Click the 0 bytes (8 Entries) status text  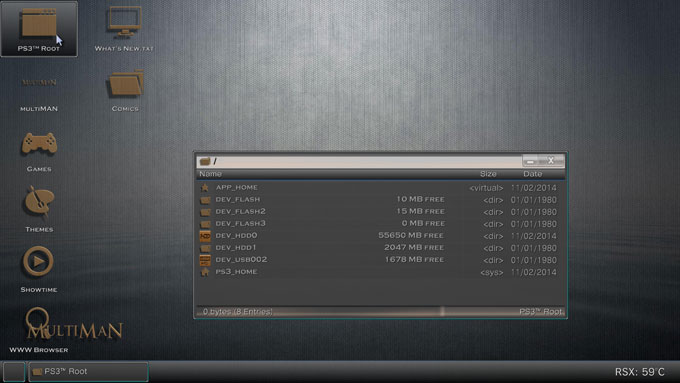(x=238, y=312)
